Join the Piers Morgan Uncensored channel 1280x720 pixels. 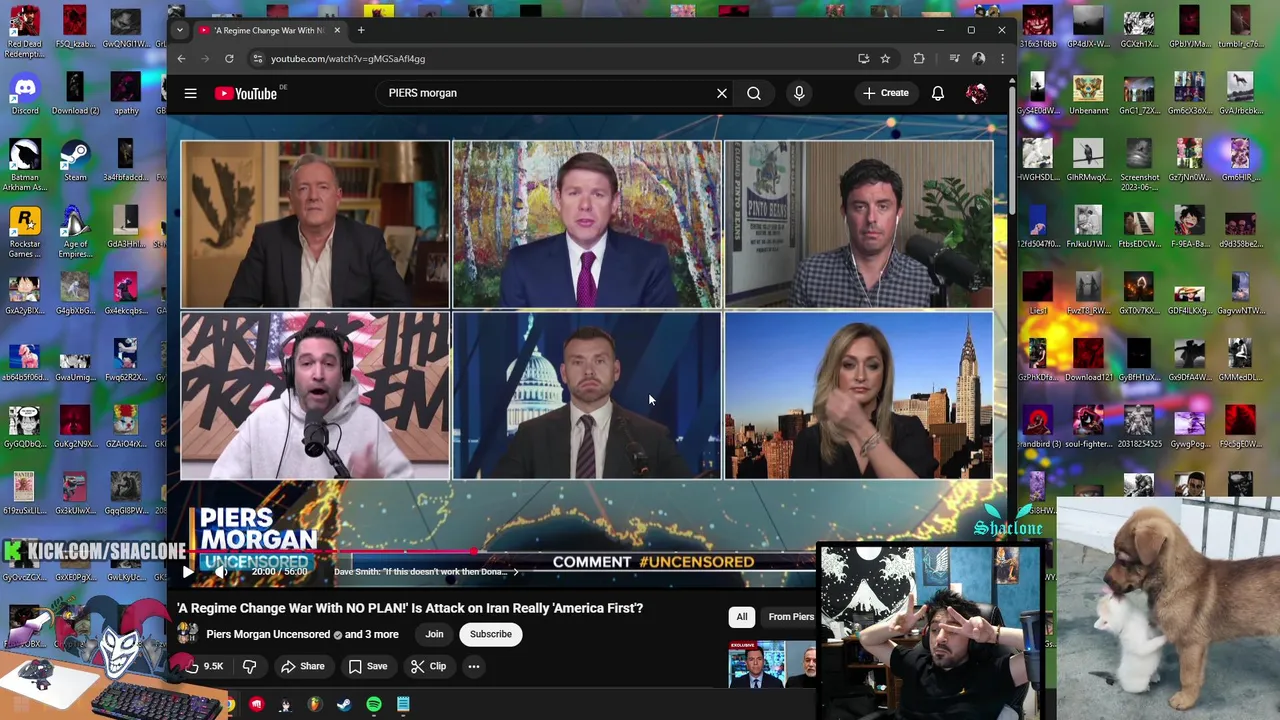coord(434,634)
